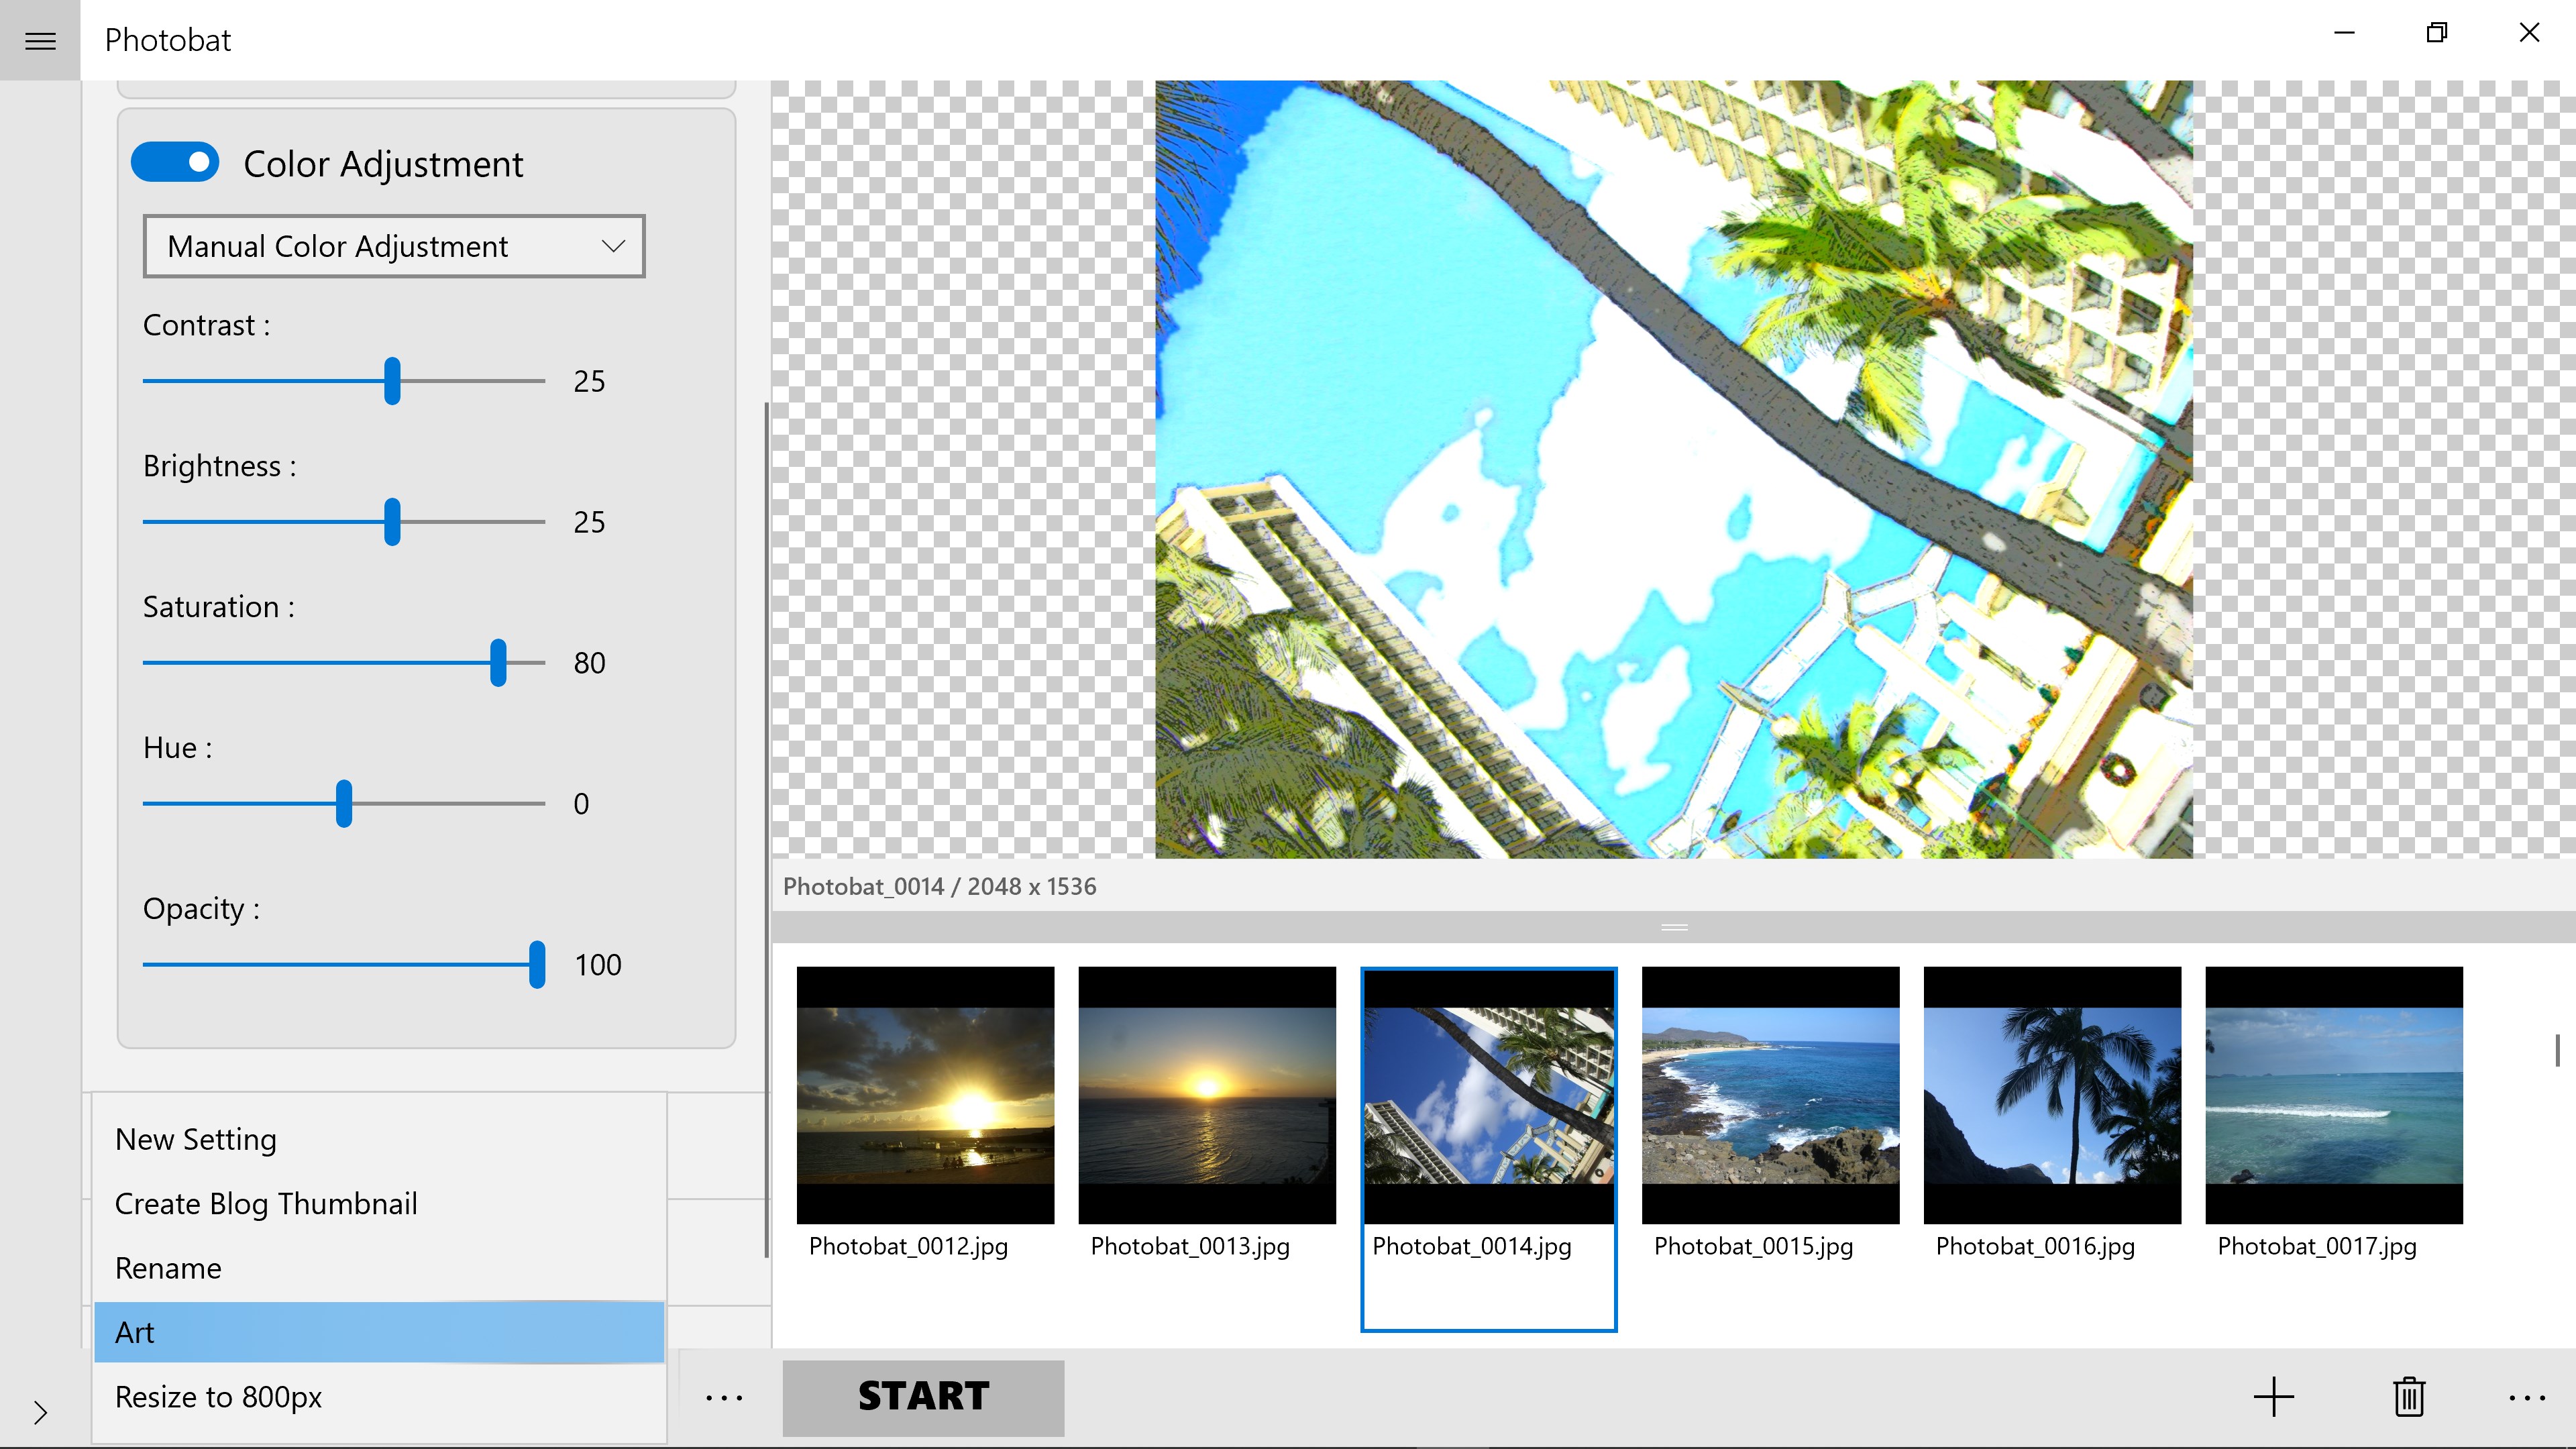Open the bottom-right more options ellipsis
The image size is (2576, 1449).
(2526, 1397)
